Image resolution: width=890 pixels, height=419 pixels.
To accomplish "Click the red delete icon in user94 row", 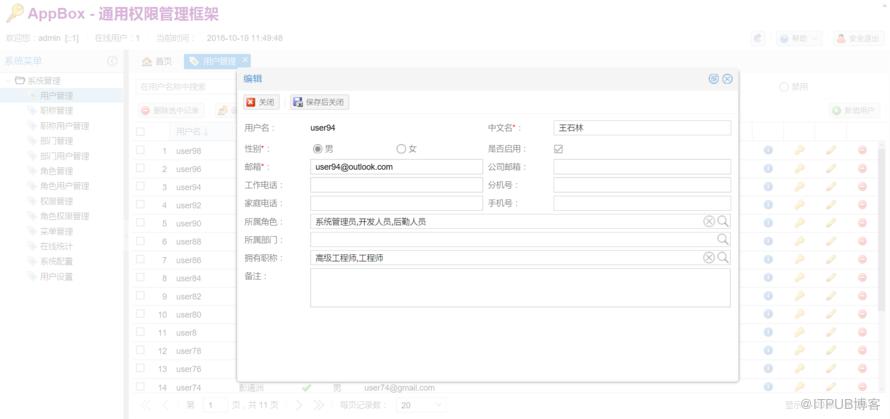I will [862, 187].
